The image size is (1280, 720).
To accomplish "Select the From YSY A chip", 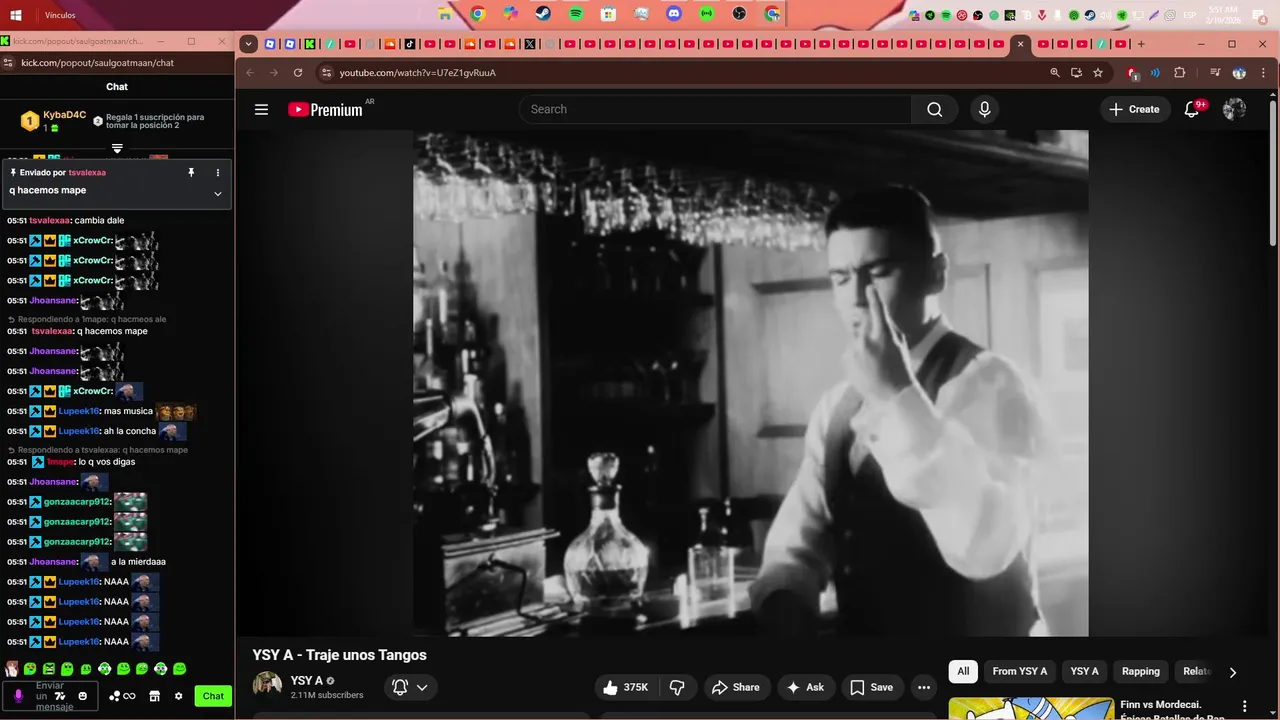I will (1019, 671).
